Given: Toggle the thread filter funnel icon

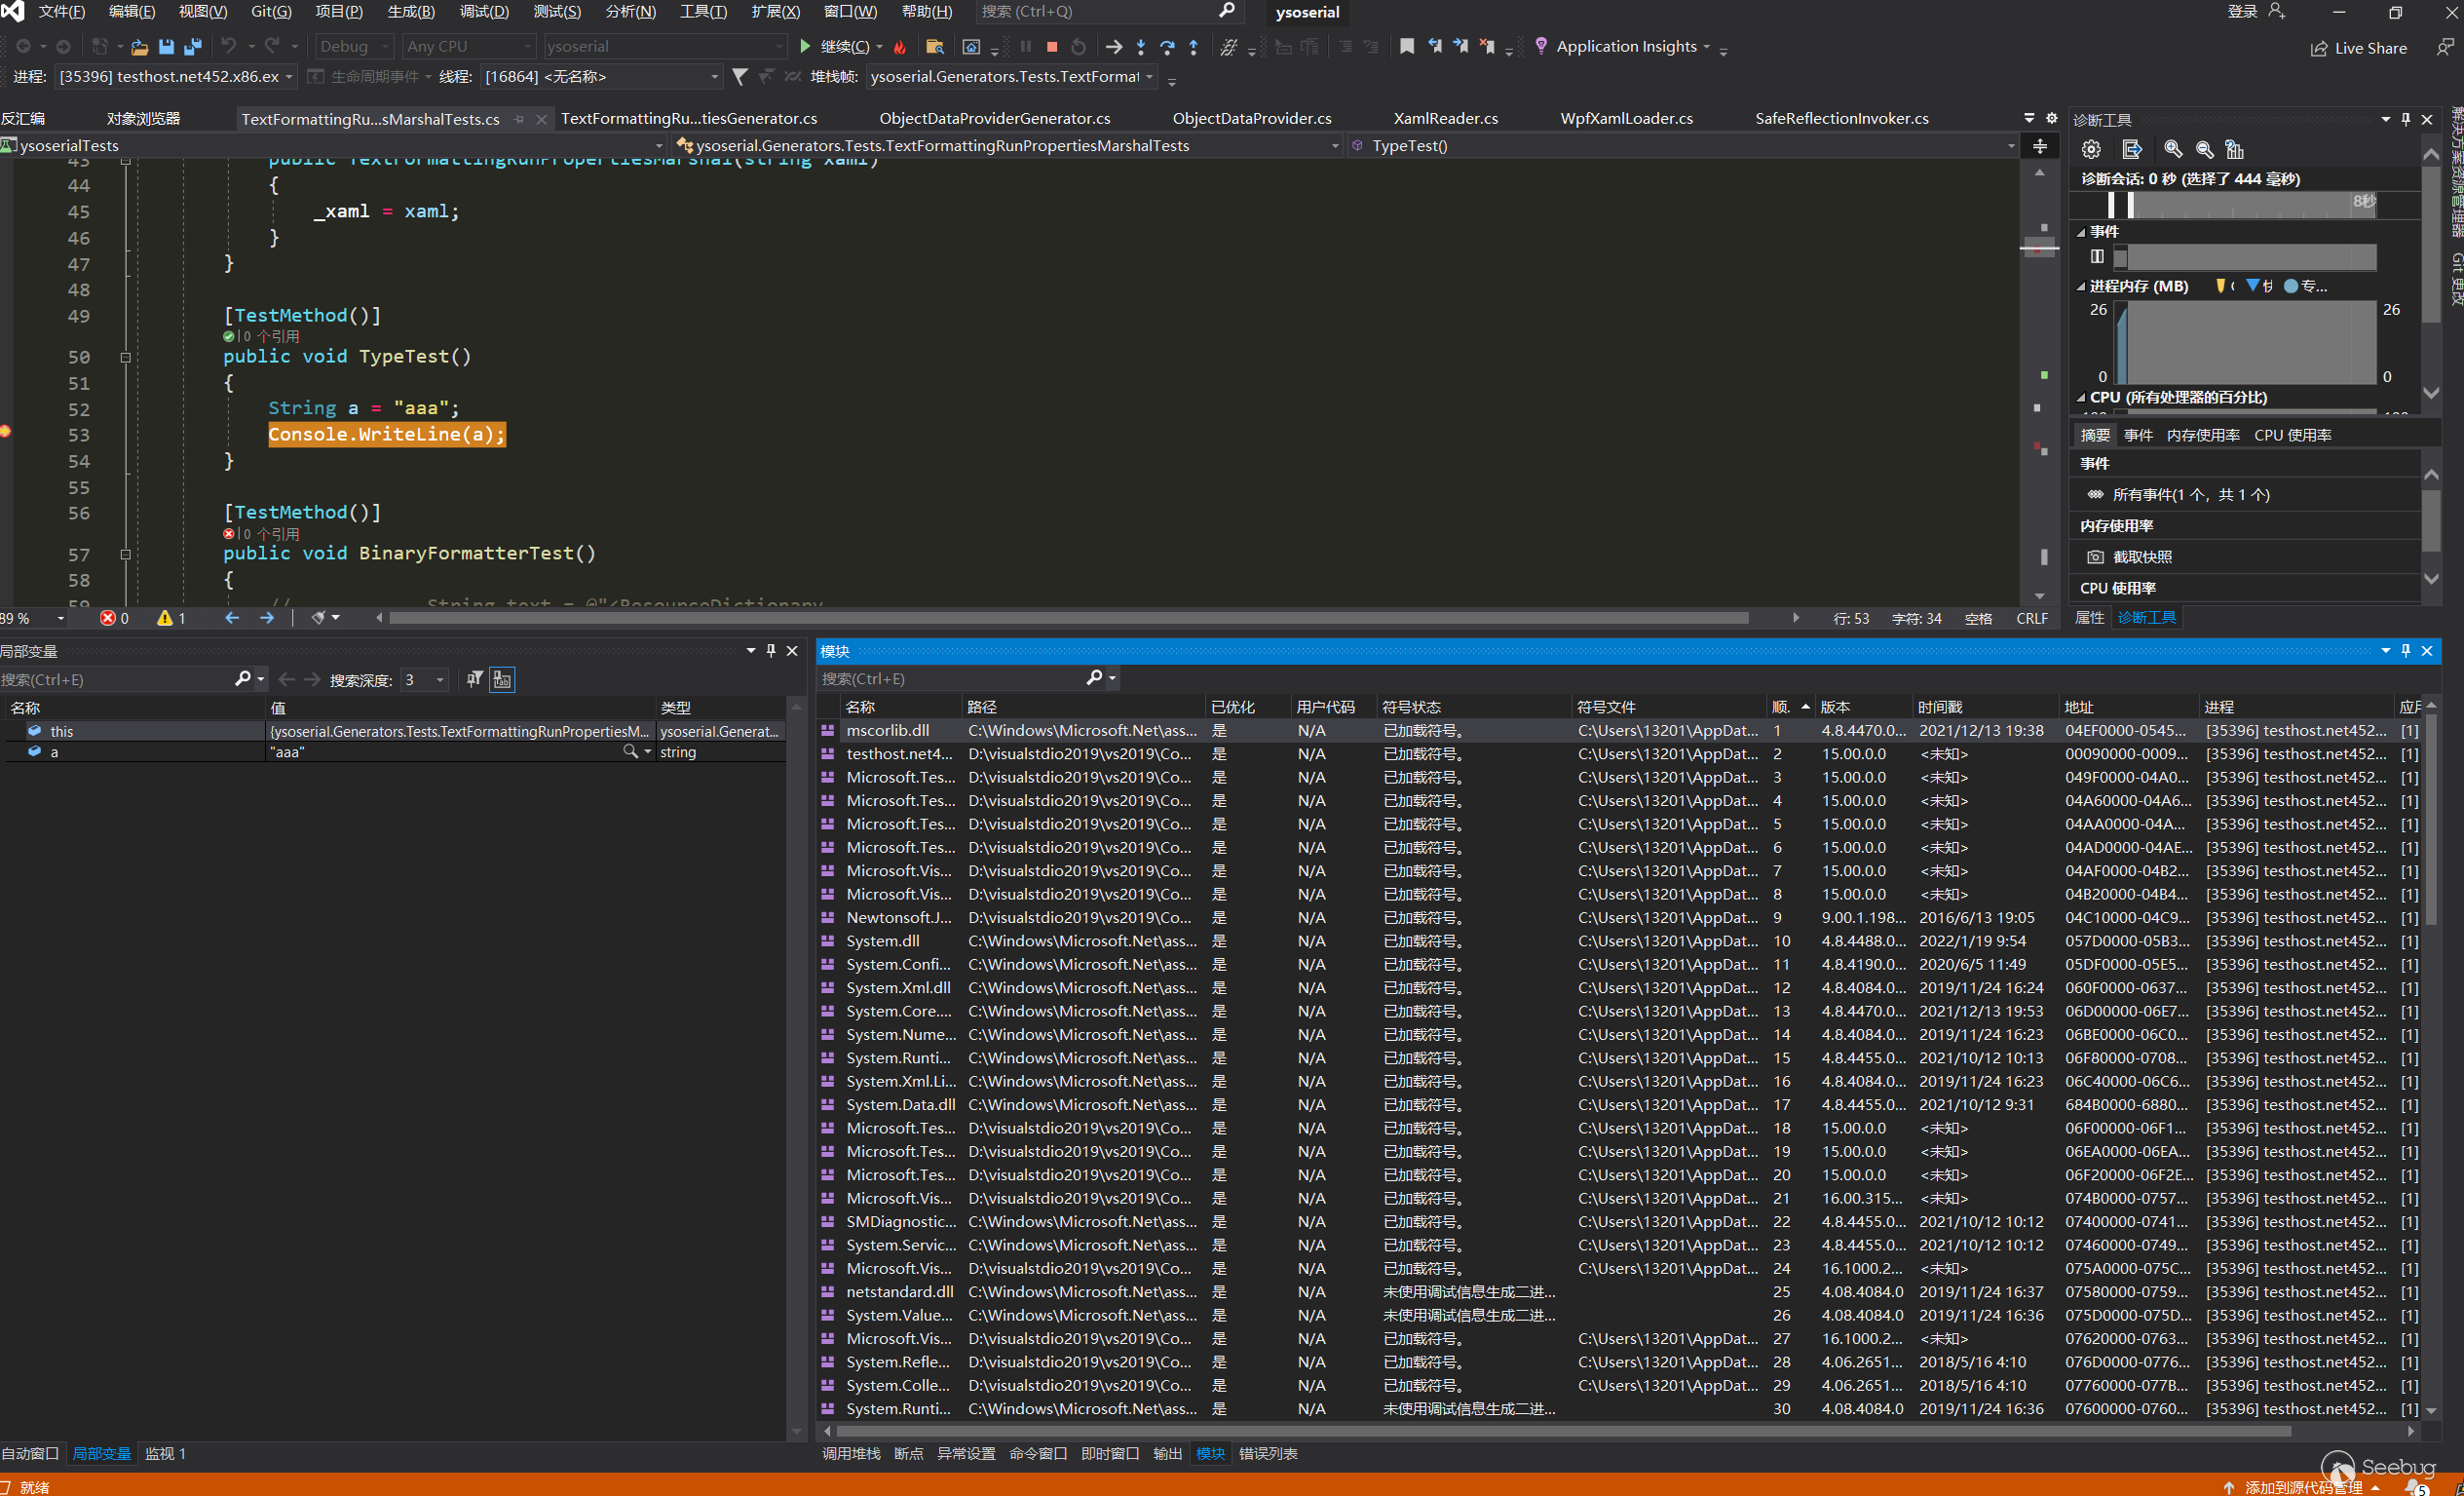Looking at the screenshot, I should pos(740,77).
